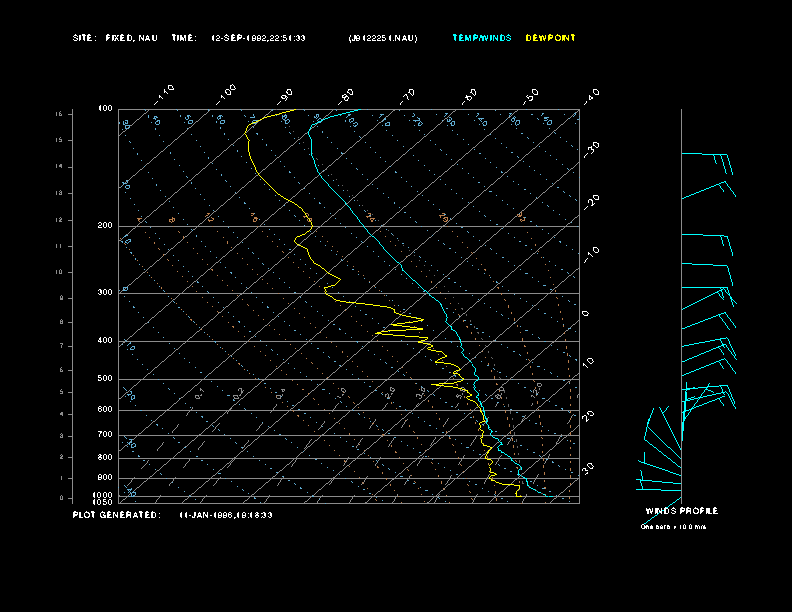Click the 200 pressure level label

[x=105, y=226]
